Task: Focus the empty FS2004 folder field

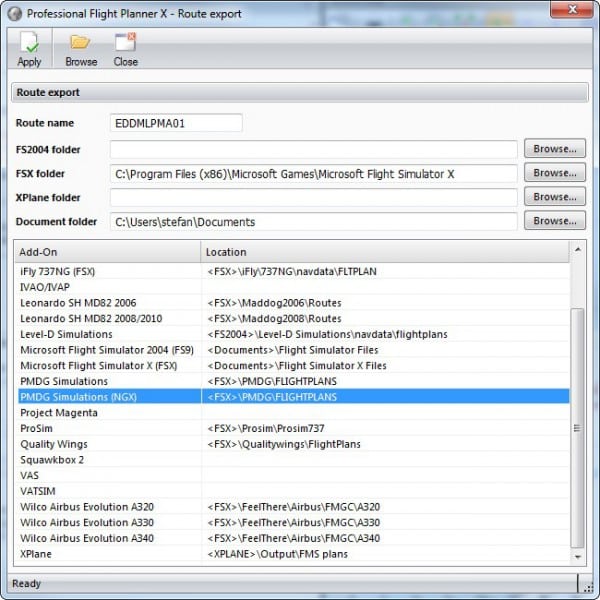Action: pyautogui.click(x=313, y=149)
